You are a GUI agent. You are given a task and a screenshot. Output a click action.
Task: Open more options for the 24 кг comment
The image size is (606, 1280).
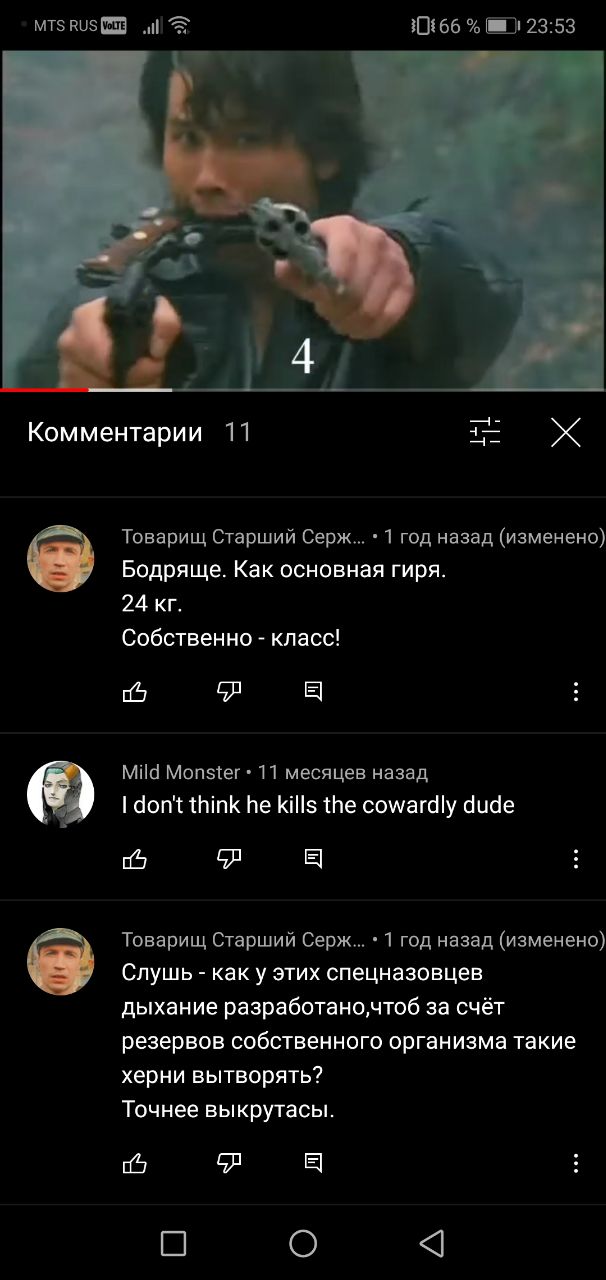tap(575, 691)
